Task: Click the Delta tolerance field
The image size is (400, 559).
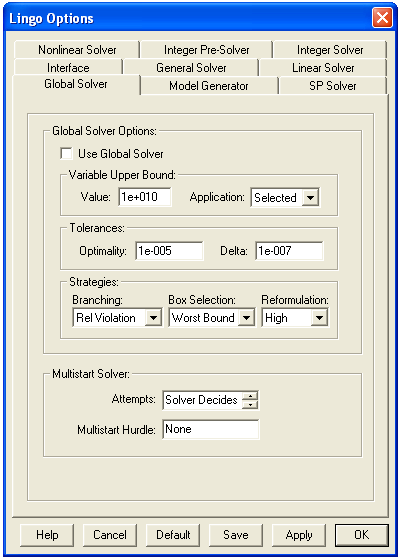Action: (289, 251)
